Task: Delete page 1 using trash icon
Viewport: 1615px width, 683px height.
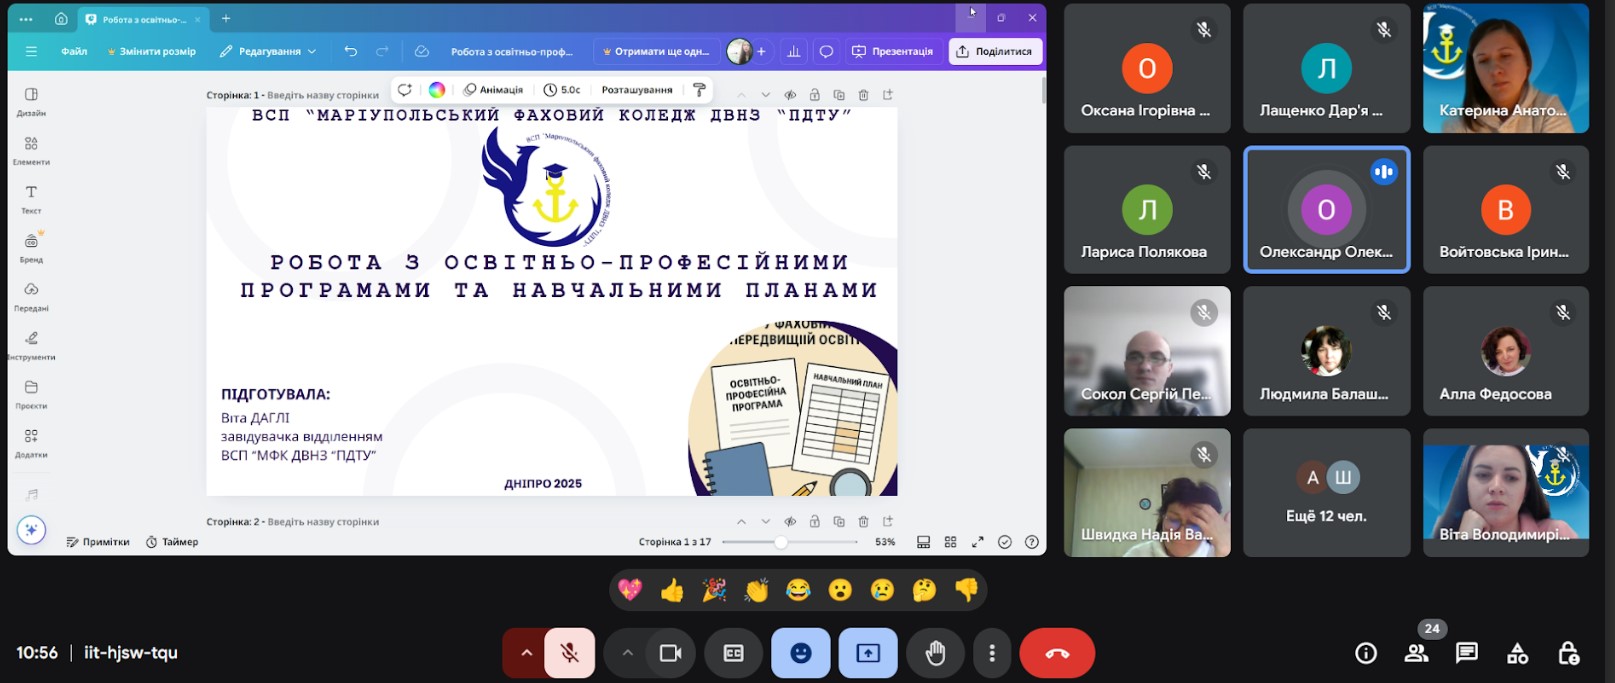Action: coord(863,95)
